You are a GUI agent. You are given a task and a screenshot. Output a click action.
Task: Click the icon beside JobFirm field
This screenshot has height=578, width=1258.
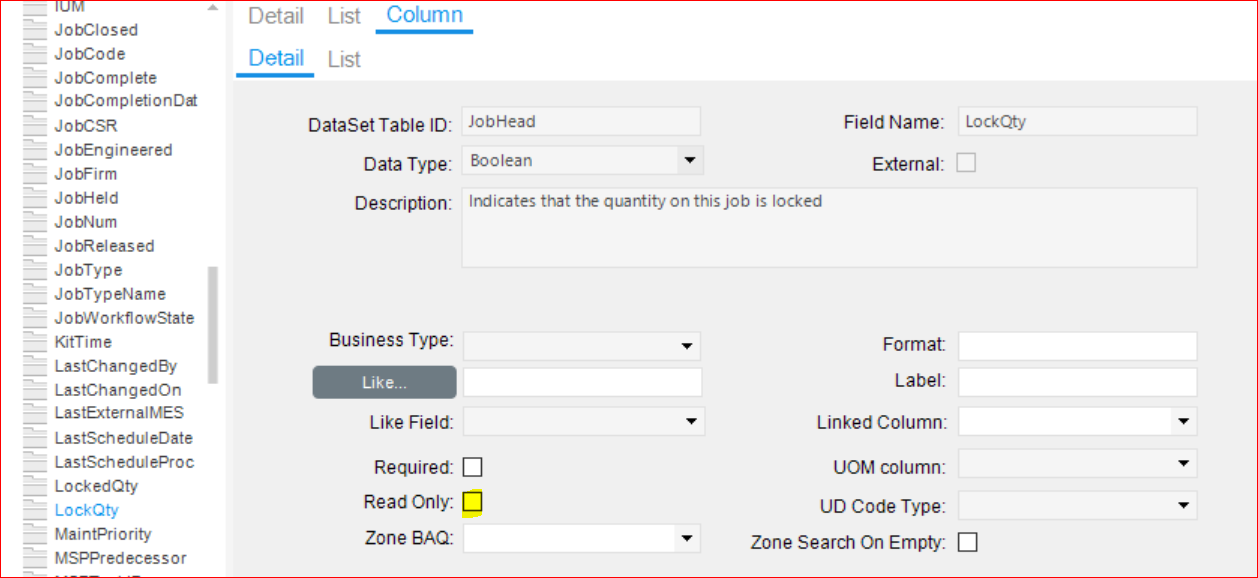(x=35, y=174)
